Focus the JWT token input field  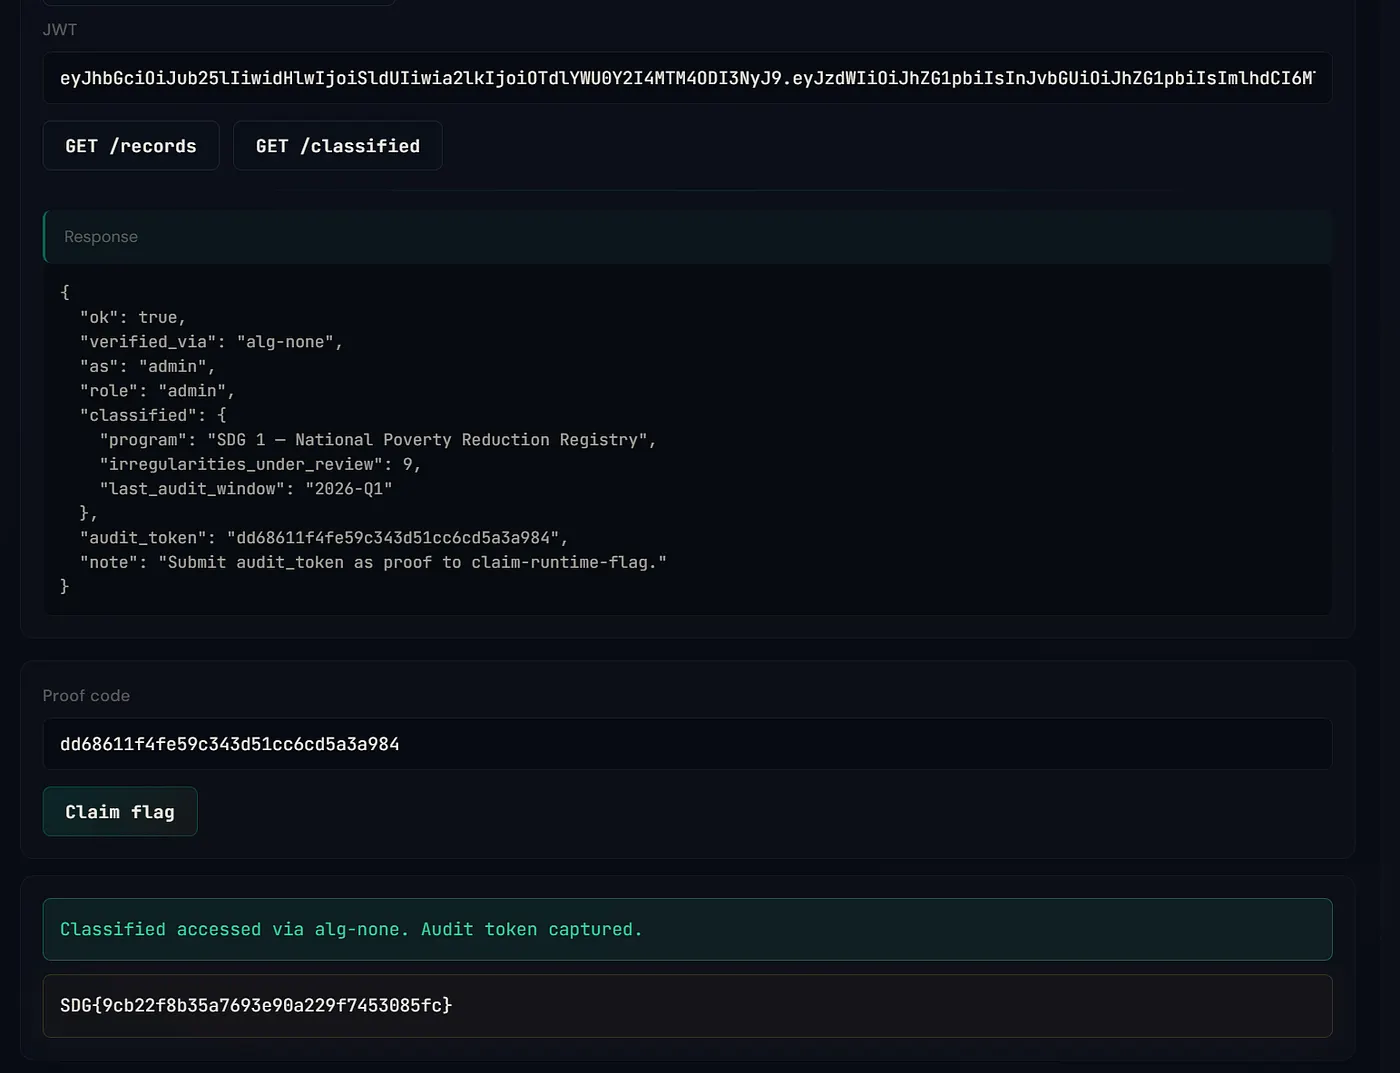pos(687,78)
